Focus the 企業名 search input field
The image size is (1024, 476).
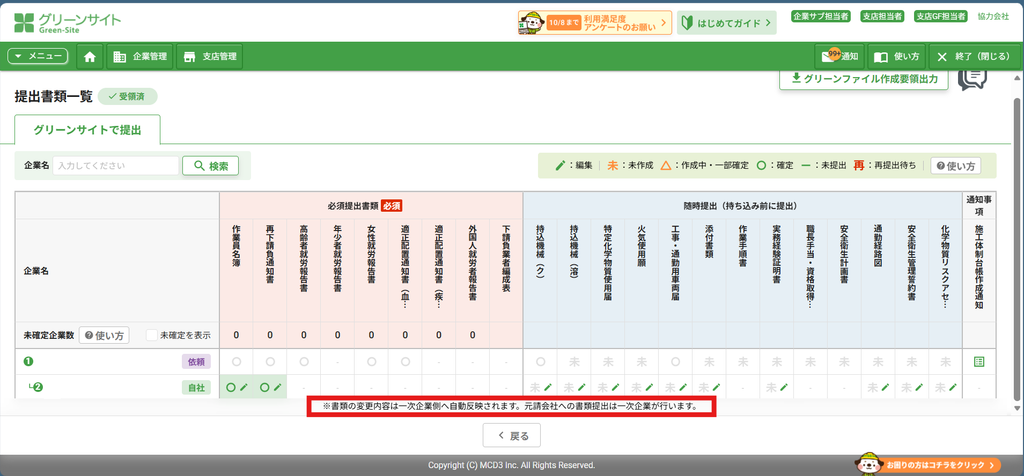116,166
